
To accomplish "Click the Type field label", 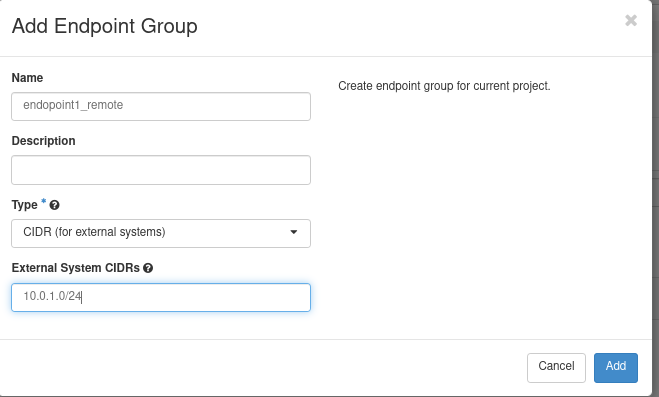I will point(24,205).
